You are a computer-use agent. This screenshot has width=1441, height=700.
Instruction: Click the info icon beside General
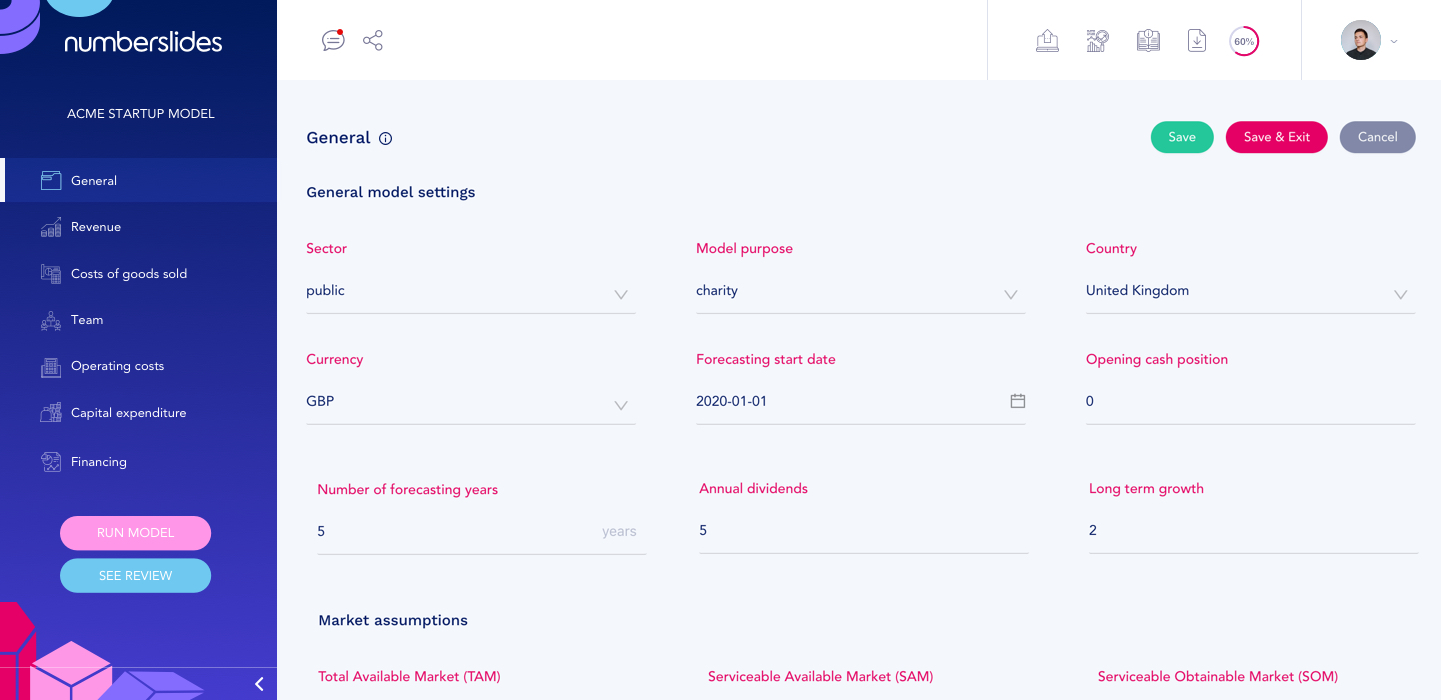tap(386, 139)
